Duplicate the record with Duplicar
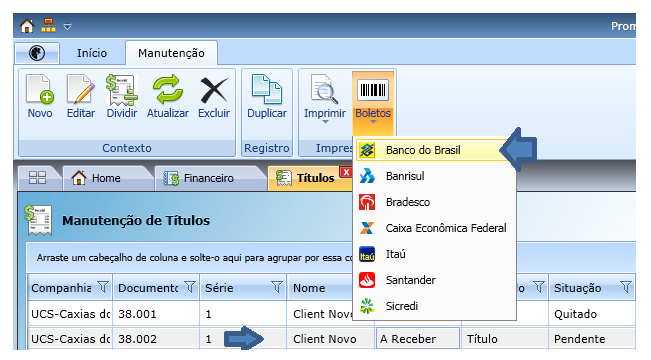The image size is (651, 360). 267,97
